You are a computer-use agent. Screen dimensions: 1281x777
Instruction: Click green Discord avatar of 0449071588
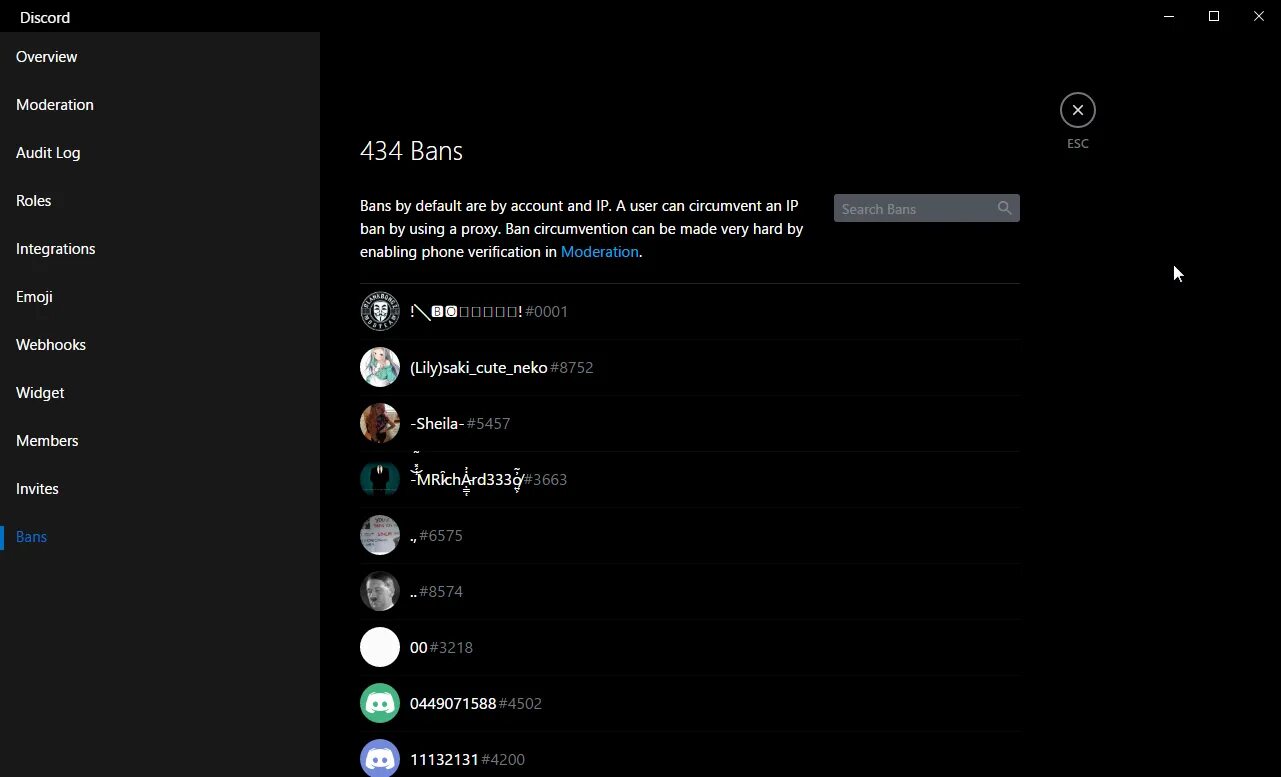coord(380,704)
